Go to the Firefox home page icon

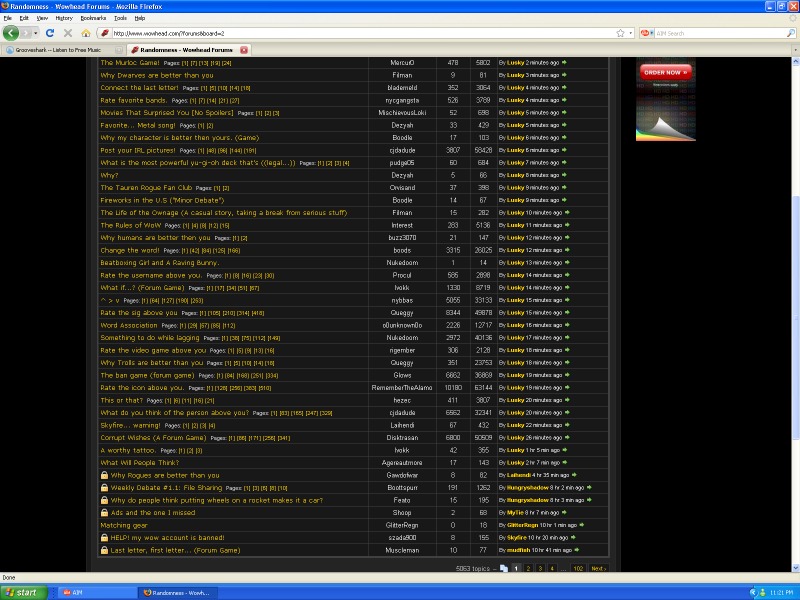click(x=86, y=33)
